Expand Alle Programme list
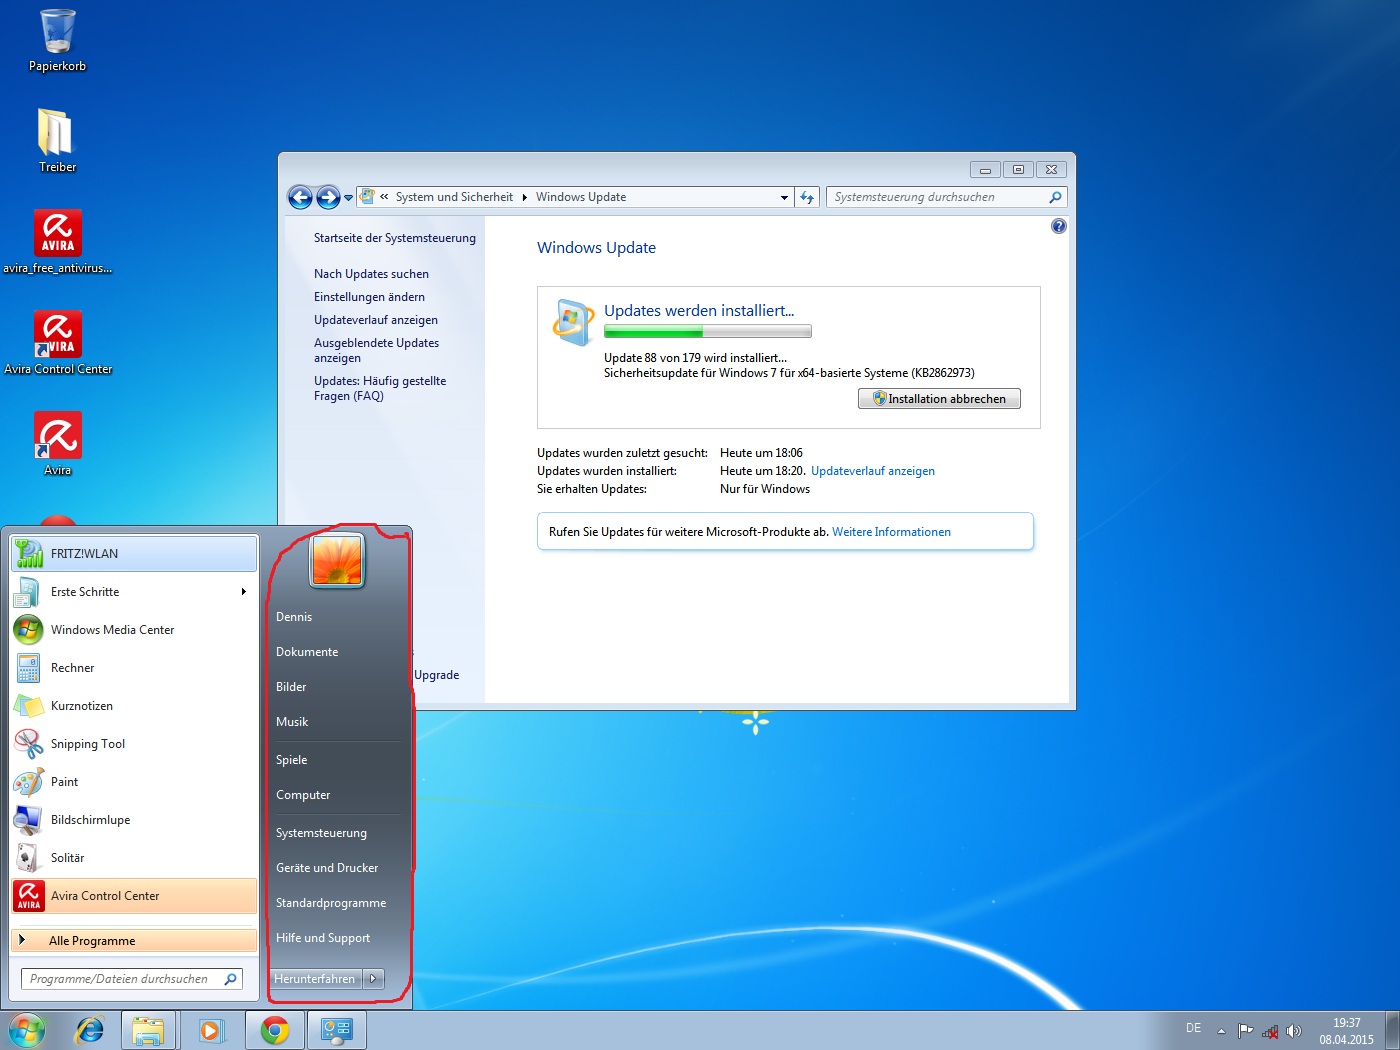The height and width of the screenshot is (1050, 1400). click(134, 941)
